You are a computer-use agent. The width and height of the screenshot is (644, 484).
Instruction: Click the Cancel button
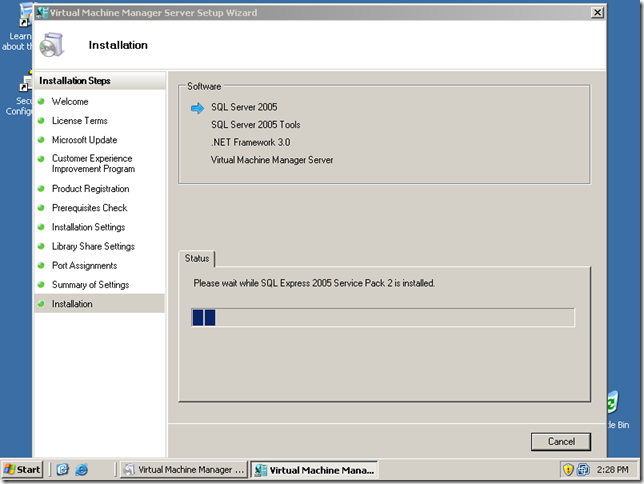pos(561,441)
